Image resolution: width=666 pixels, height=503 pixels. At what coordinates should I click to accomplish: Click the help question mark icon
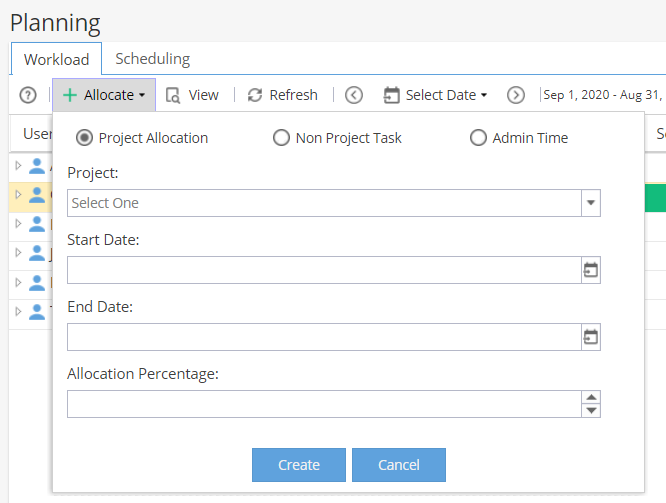pos(28,95)
